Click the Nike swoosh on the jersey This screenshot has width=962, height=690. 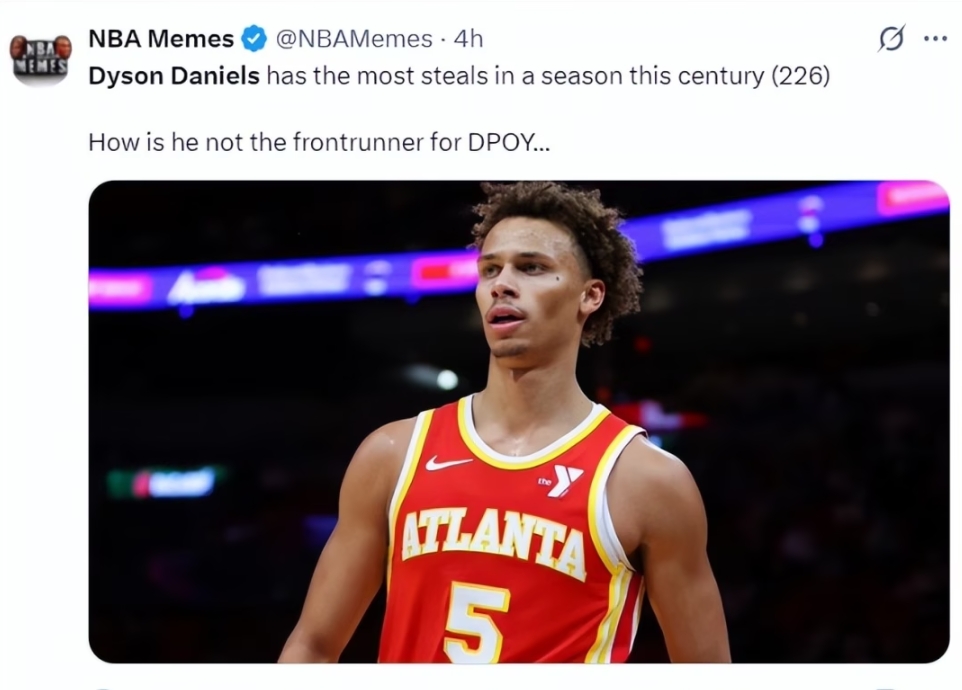click(x=446, y=463)
